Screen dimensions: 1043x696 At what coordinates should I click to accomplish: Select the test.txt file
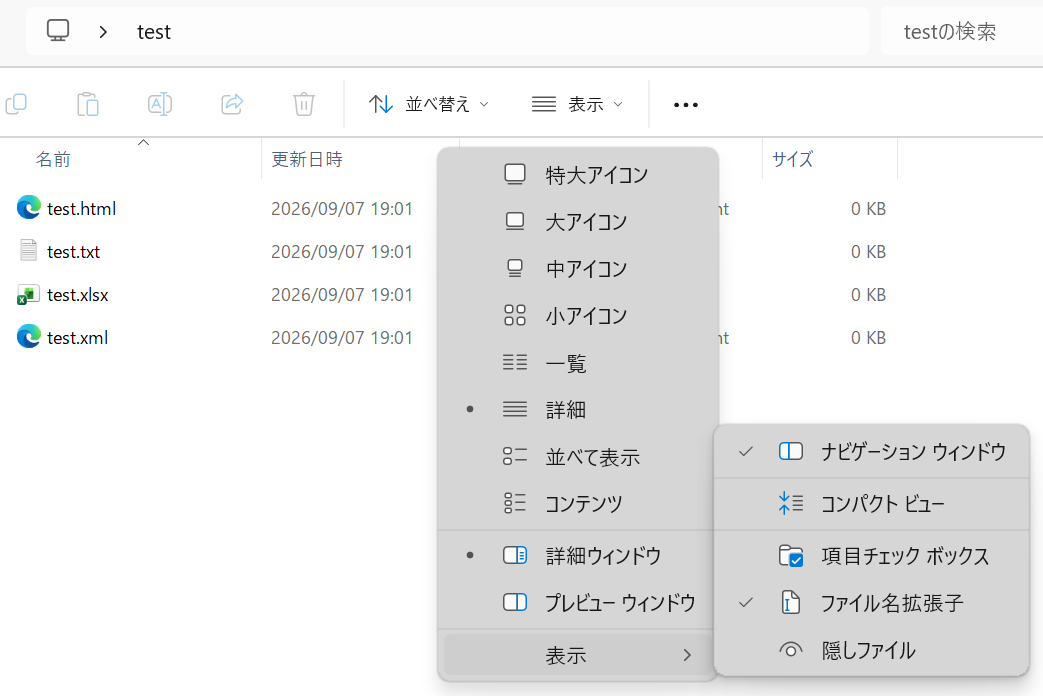(x=73, y=252)
